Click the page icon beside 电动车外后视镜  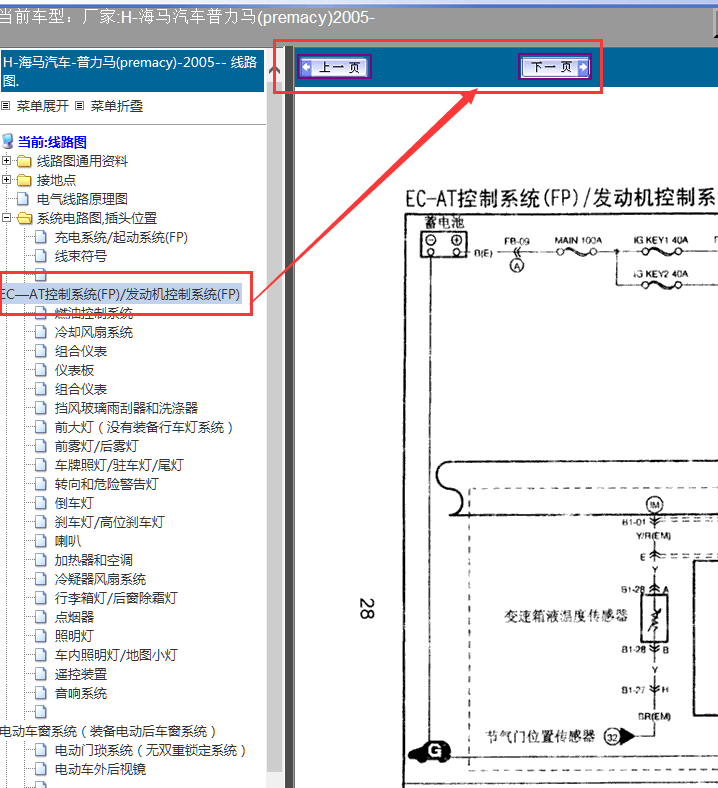pos(41,769)
